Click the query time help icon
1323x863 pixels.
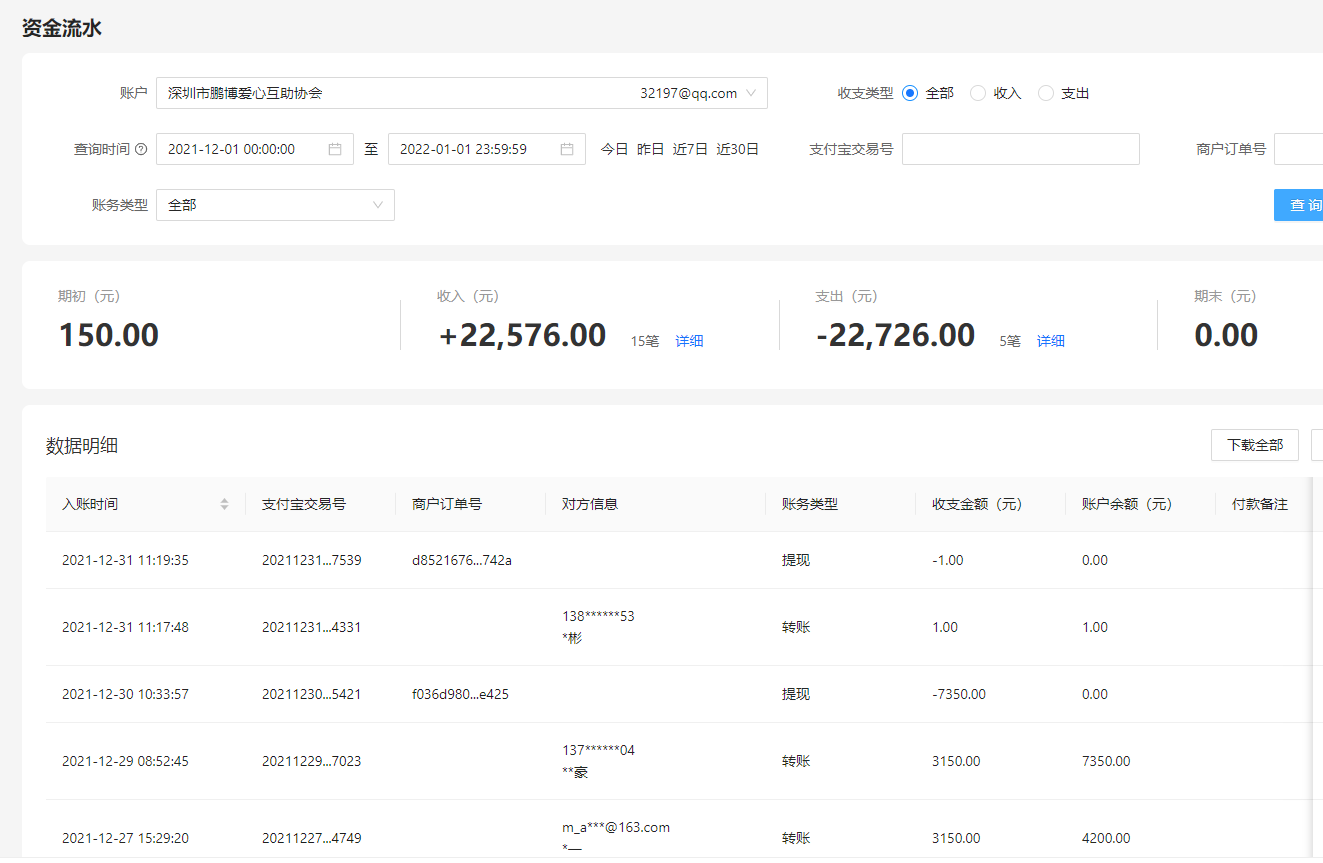coord(141,149)
